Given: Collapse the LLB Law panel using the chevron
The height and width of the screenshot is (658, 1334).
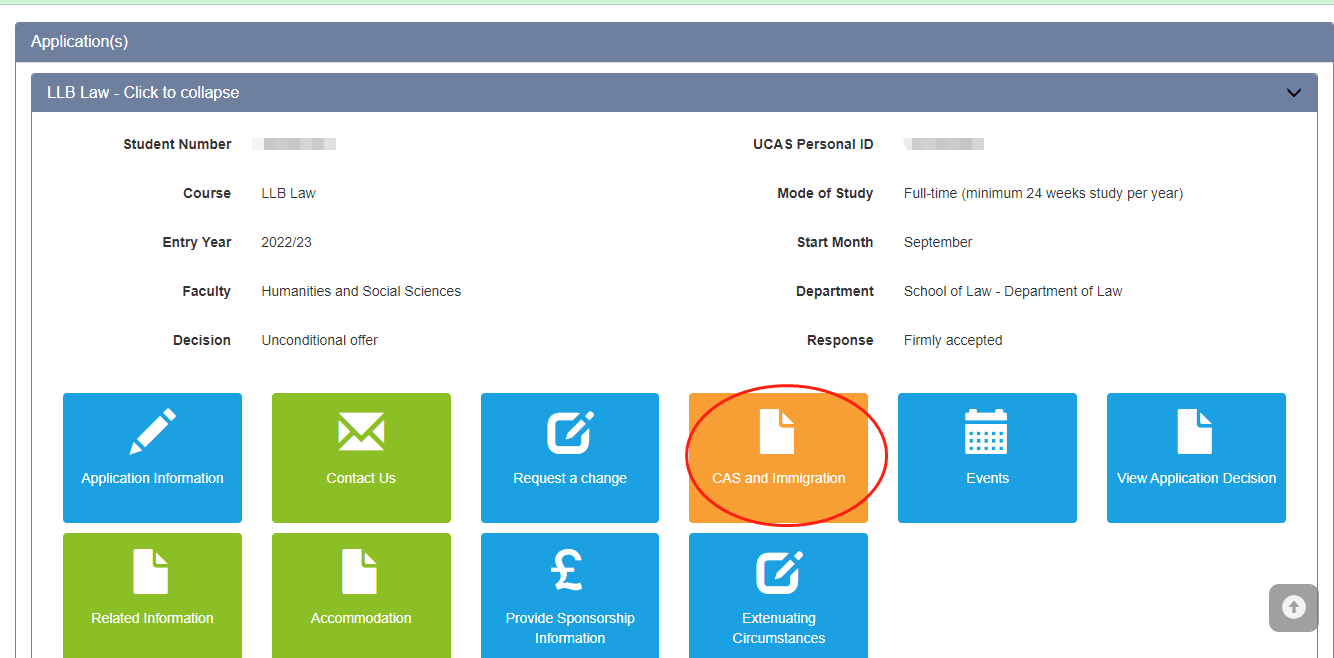Looking at the screenshot, I should click(1294, 93).
